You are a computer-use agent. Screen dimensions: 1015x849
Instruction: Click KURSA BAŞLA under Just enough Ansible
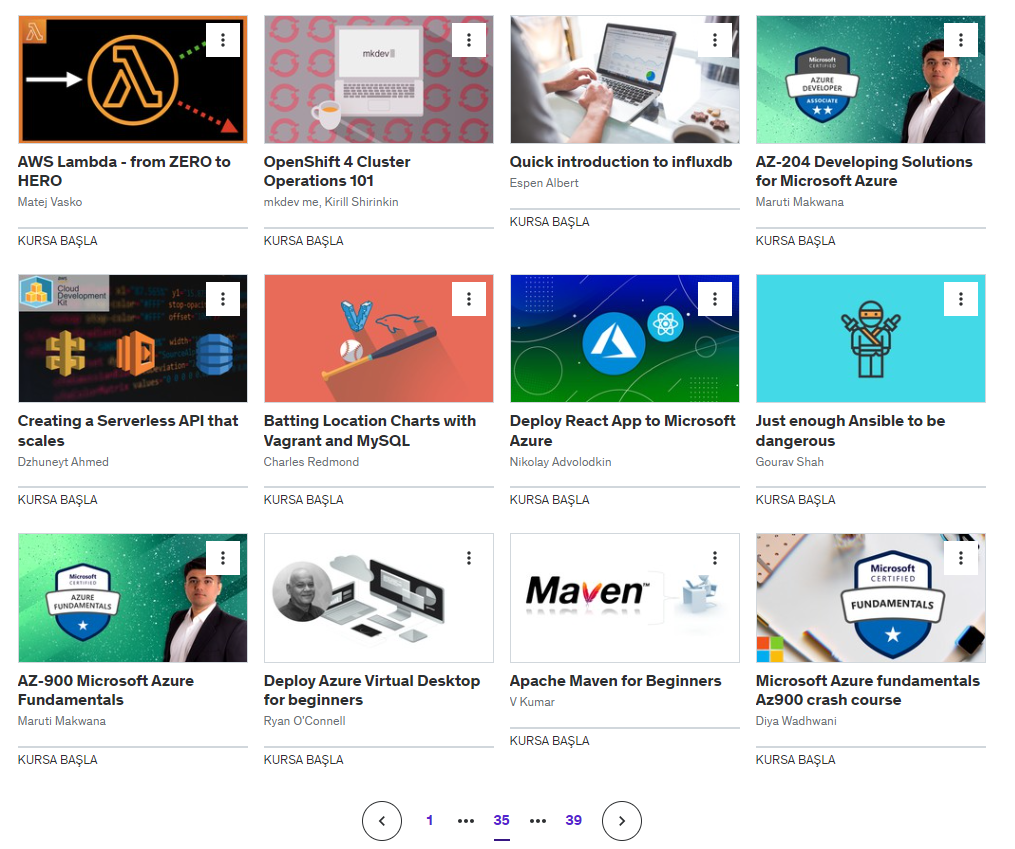[x=796, y=500]
